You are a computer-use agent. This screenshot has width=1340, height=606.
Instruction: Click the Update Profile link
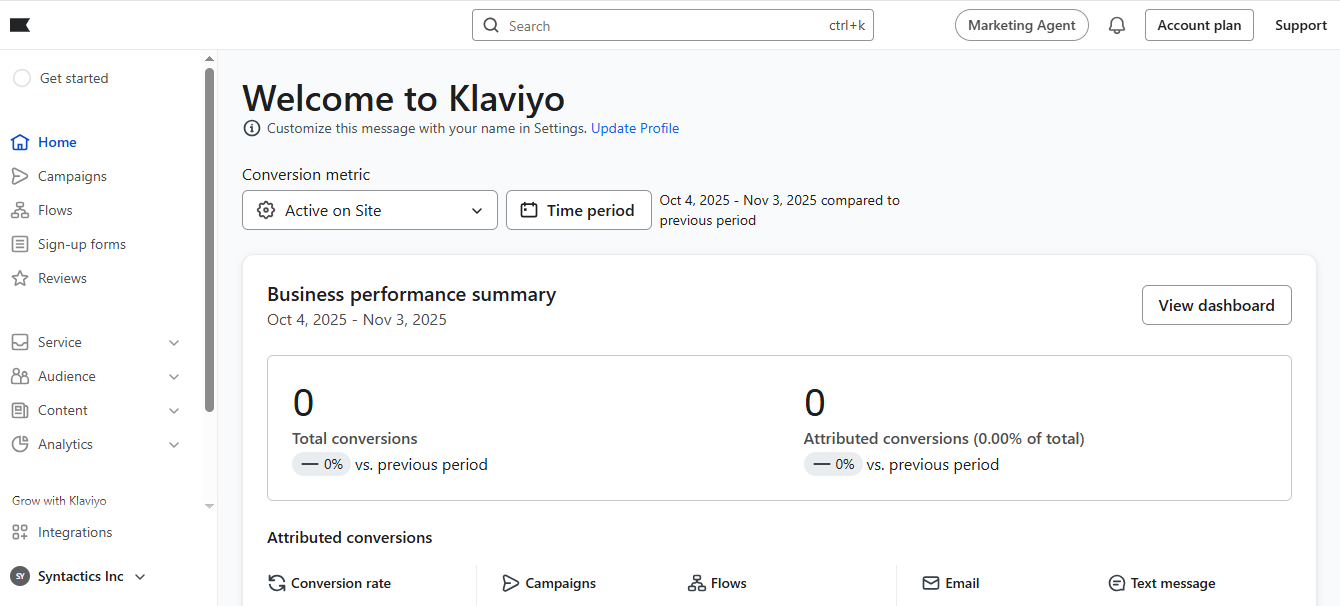click(635, 128)
